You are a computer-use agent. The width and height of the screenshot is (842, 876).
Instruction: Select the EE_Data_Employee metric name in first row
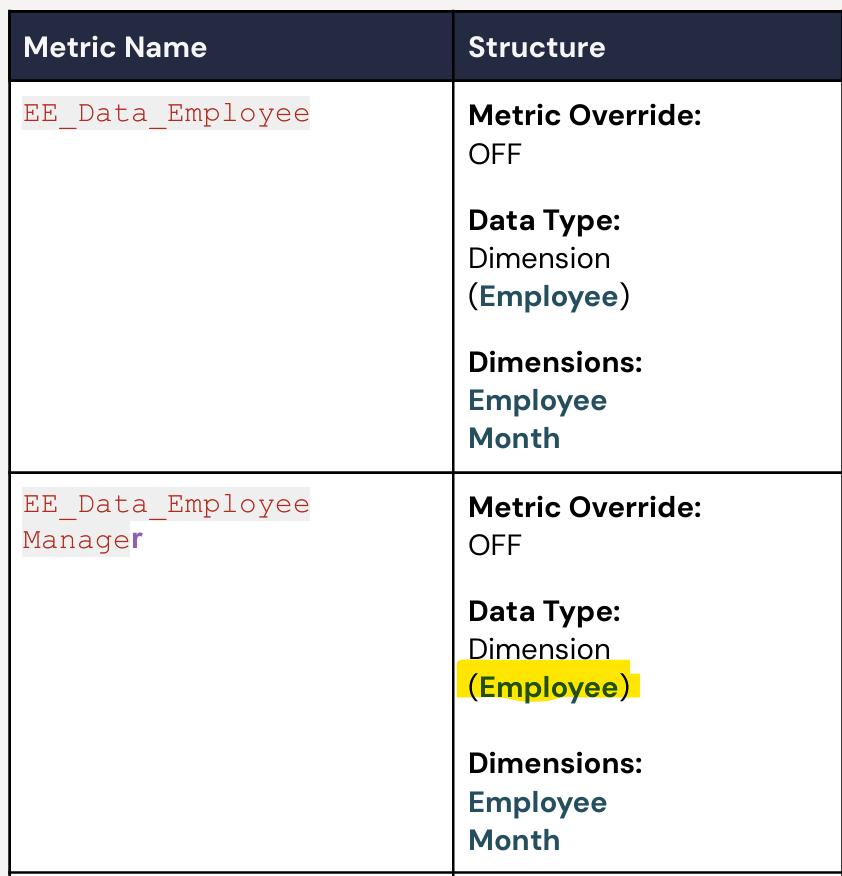click(x=166, y=113)
